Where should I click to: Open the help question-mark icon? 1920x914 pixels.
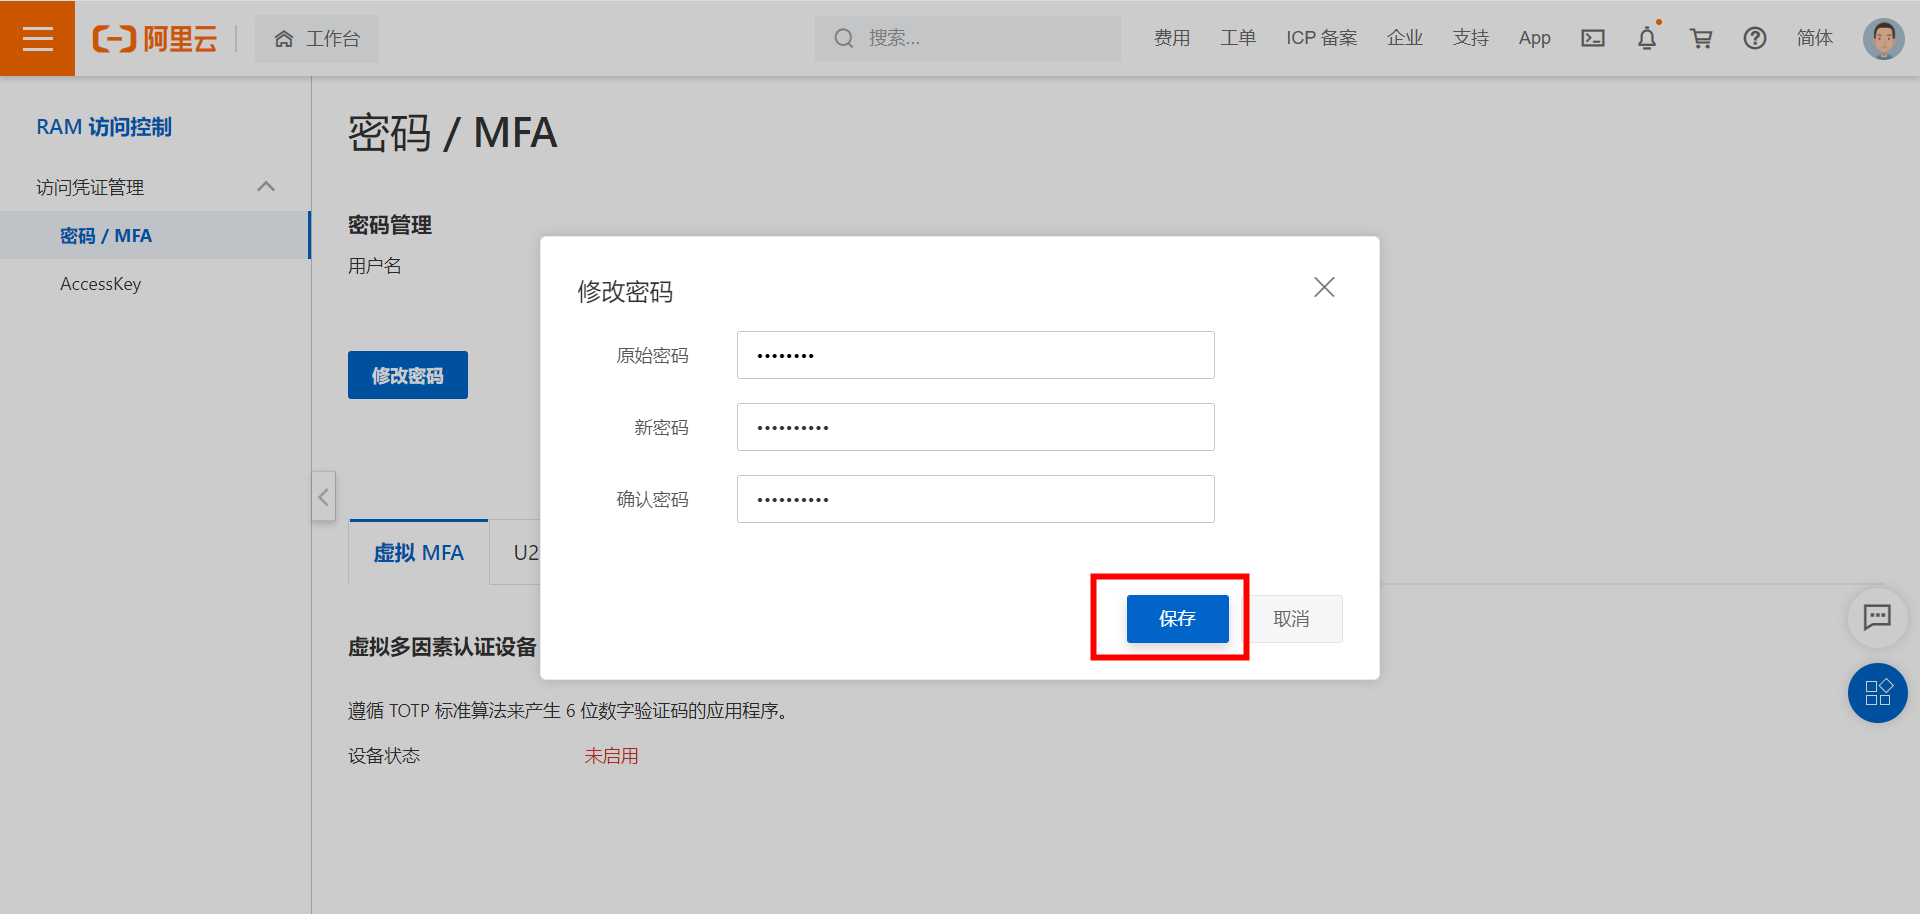(1755, 38)
